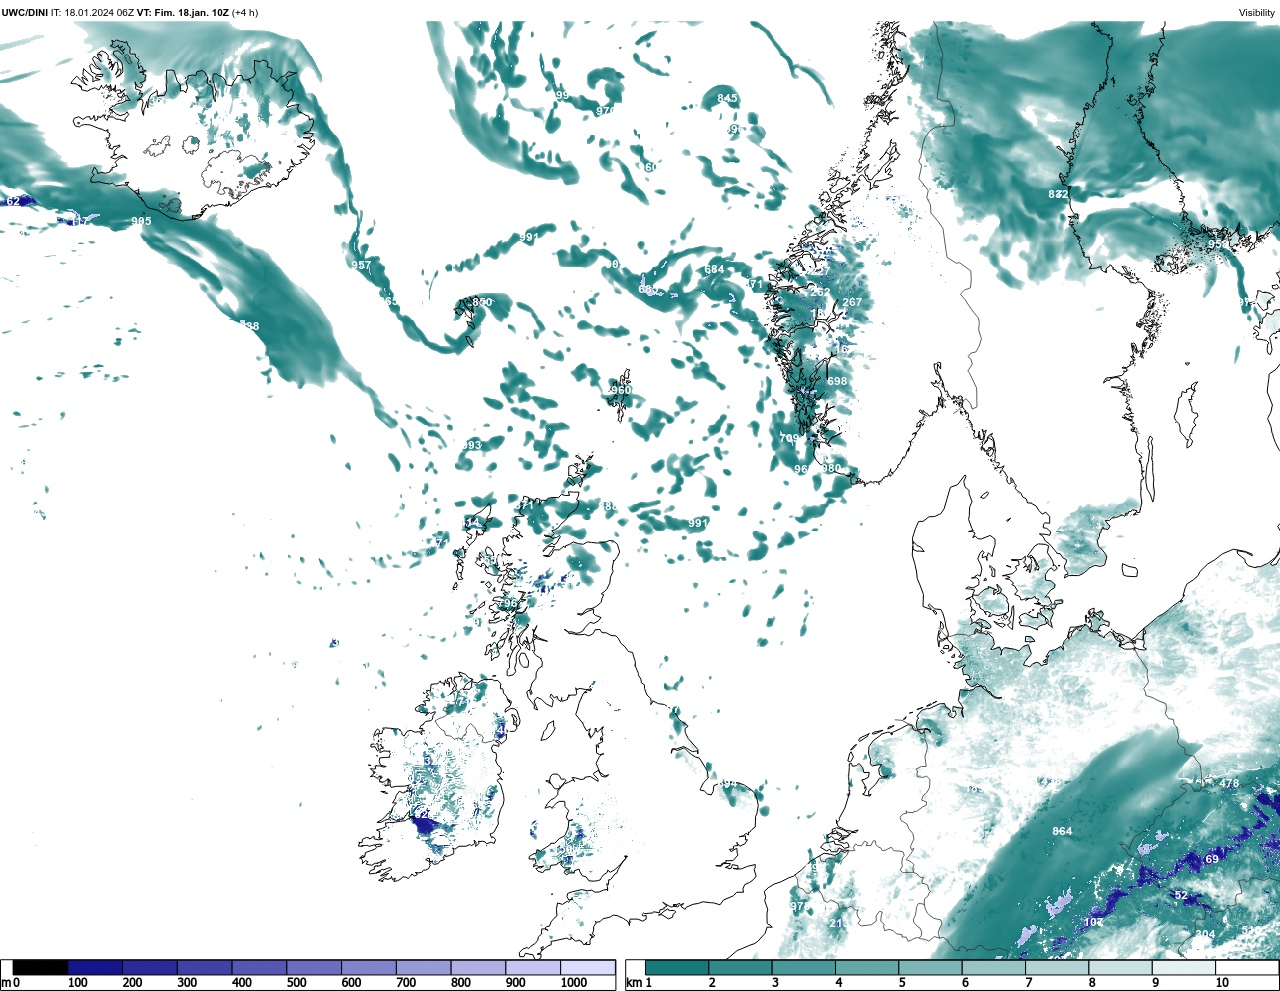The image size is (1280, 991).
Task: Click the '1000' tick label on metre legend
Action: [574, 983]
